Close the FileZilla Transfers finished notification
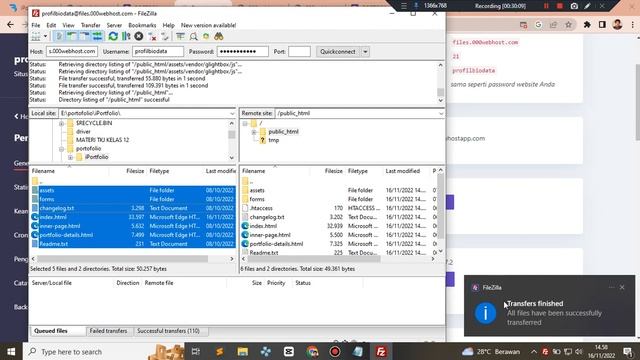Screen dimensions: 640x360 [x=622, y=287]
